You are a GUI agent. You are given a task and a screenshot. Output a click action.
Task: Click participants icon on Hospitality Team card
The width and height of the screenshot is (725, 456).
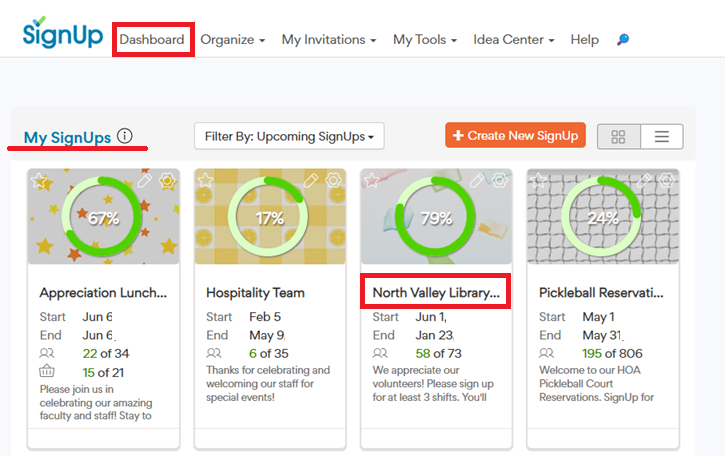coord(214,353)
